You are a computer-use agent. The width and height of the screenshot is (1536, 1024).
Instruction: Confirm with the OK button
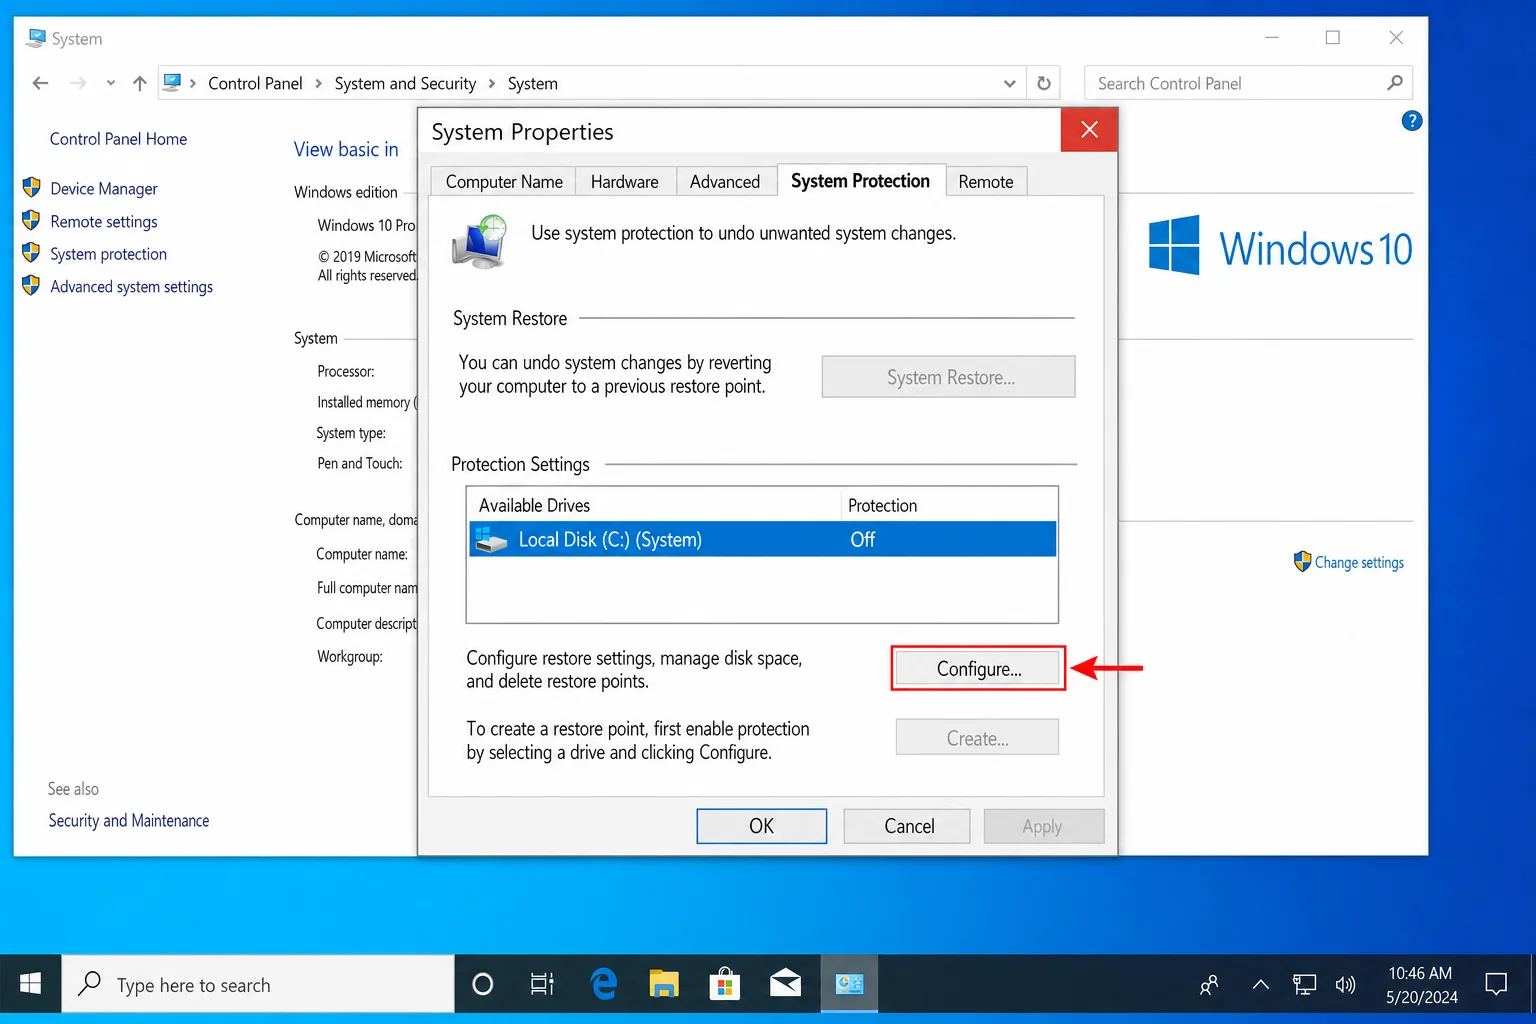(762, 826)
